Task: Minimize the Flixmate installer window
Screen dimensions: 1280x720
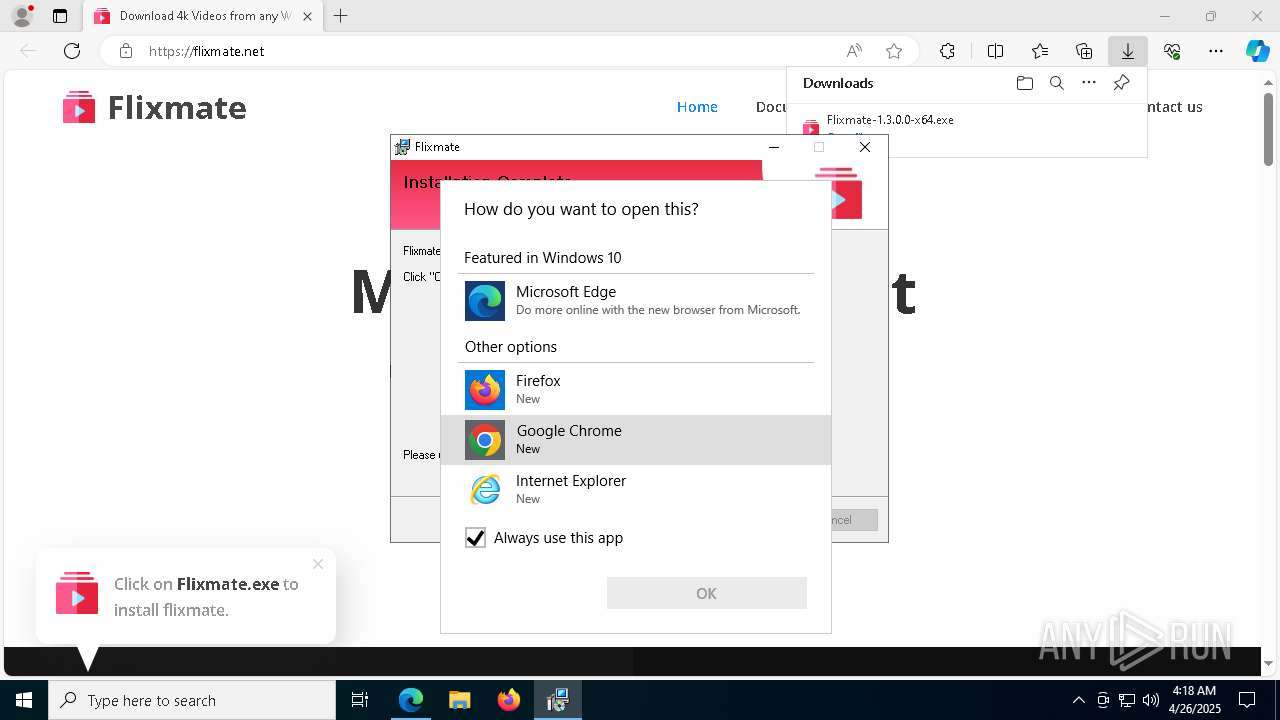Action: [x=773, y=147]
